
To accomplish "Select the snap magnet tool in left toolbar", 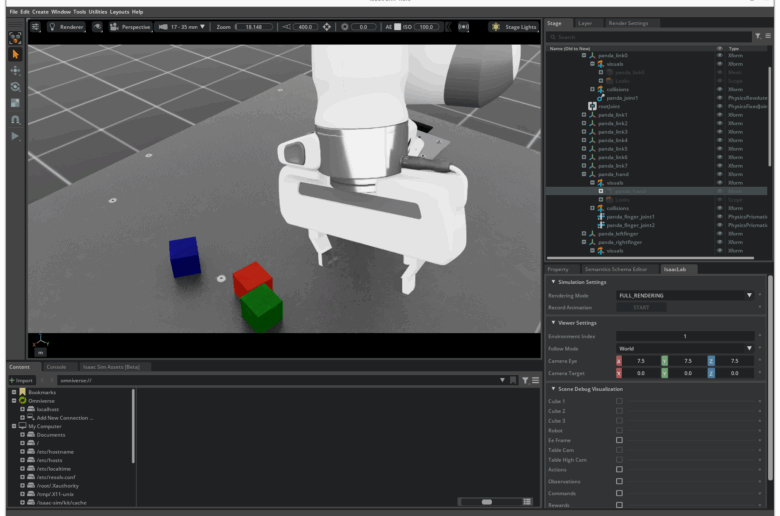I will pos(15,119).
